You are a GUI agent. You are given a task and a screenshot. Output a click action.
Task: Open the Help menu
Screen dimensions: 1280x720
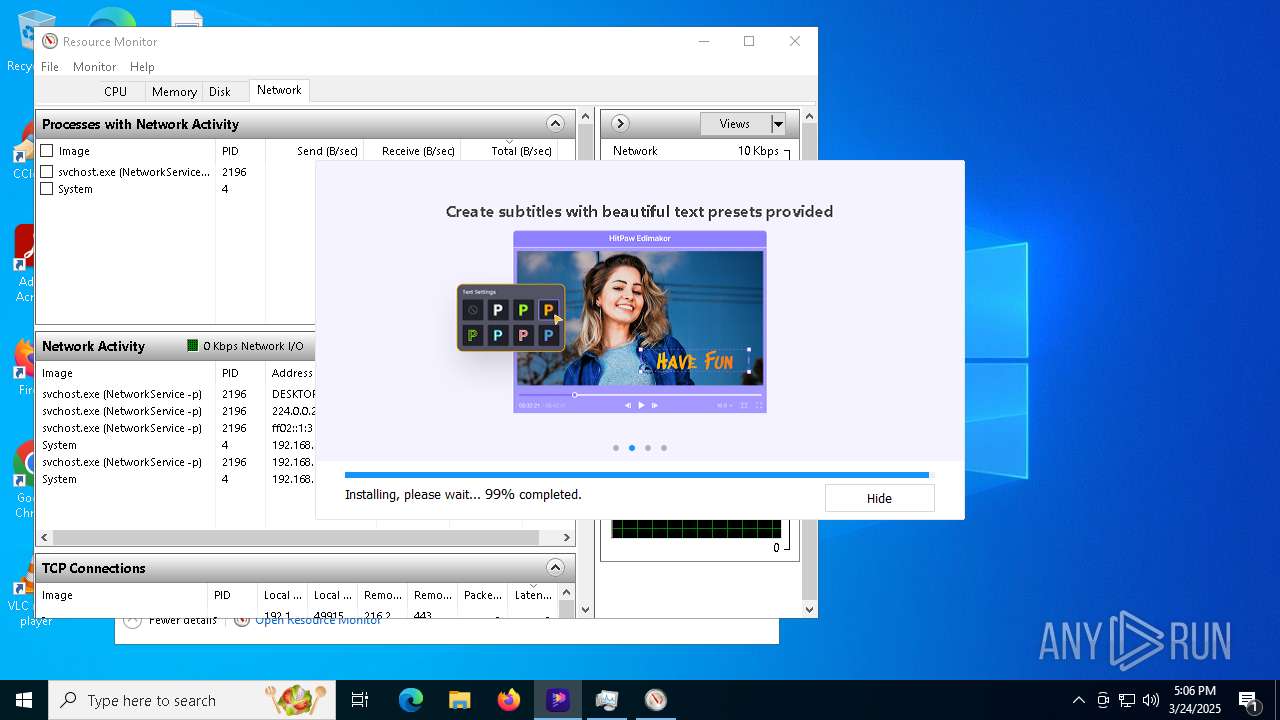[142, 67]
